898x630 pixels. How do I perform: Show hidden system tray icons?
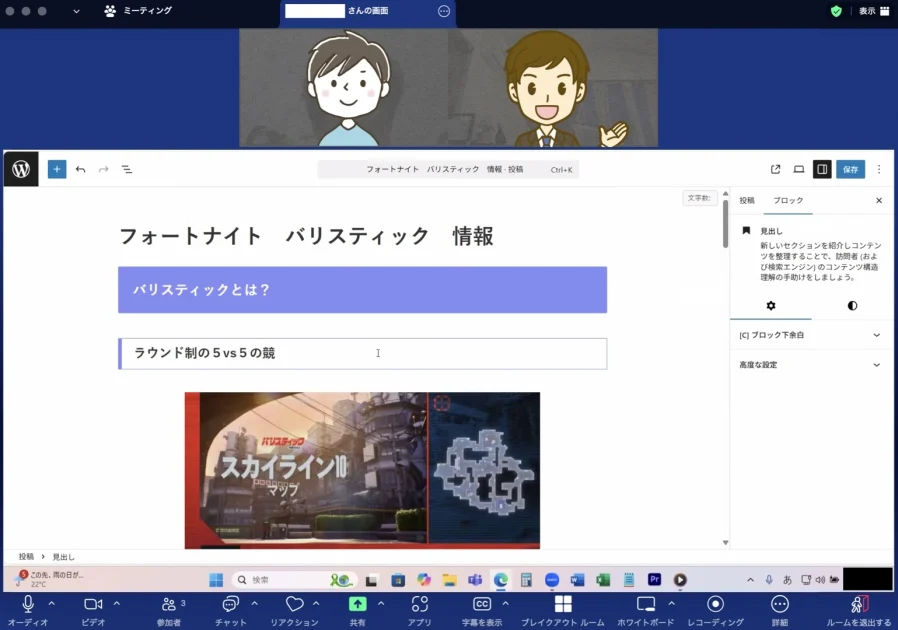(750, 580)
